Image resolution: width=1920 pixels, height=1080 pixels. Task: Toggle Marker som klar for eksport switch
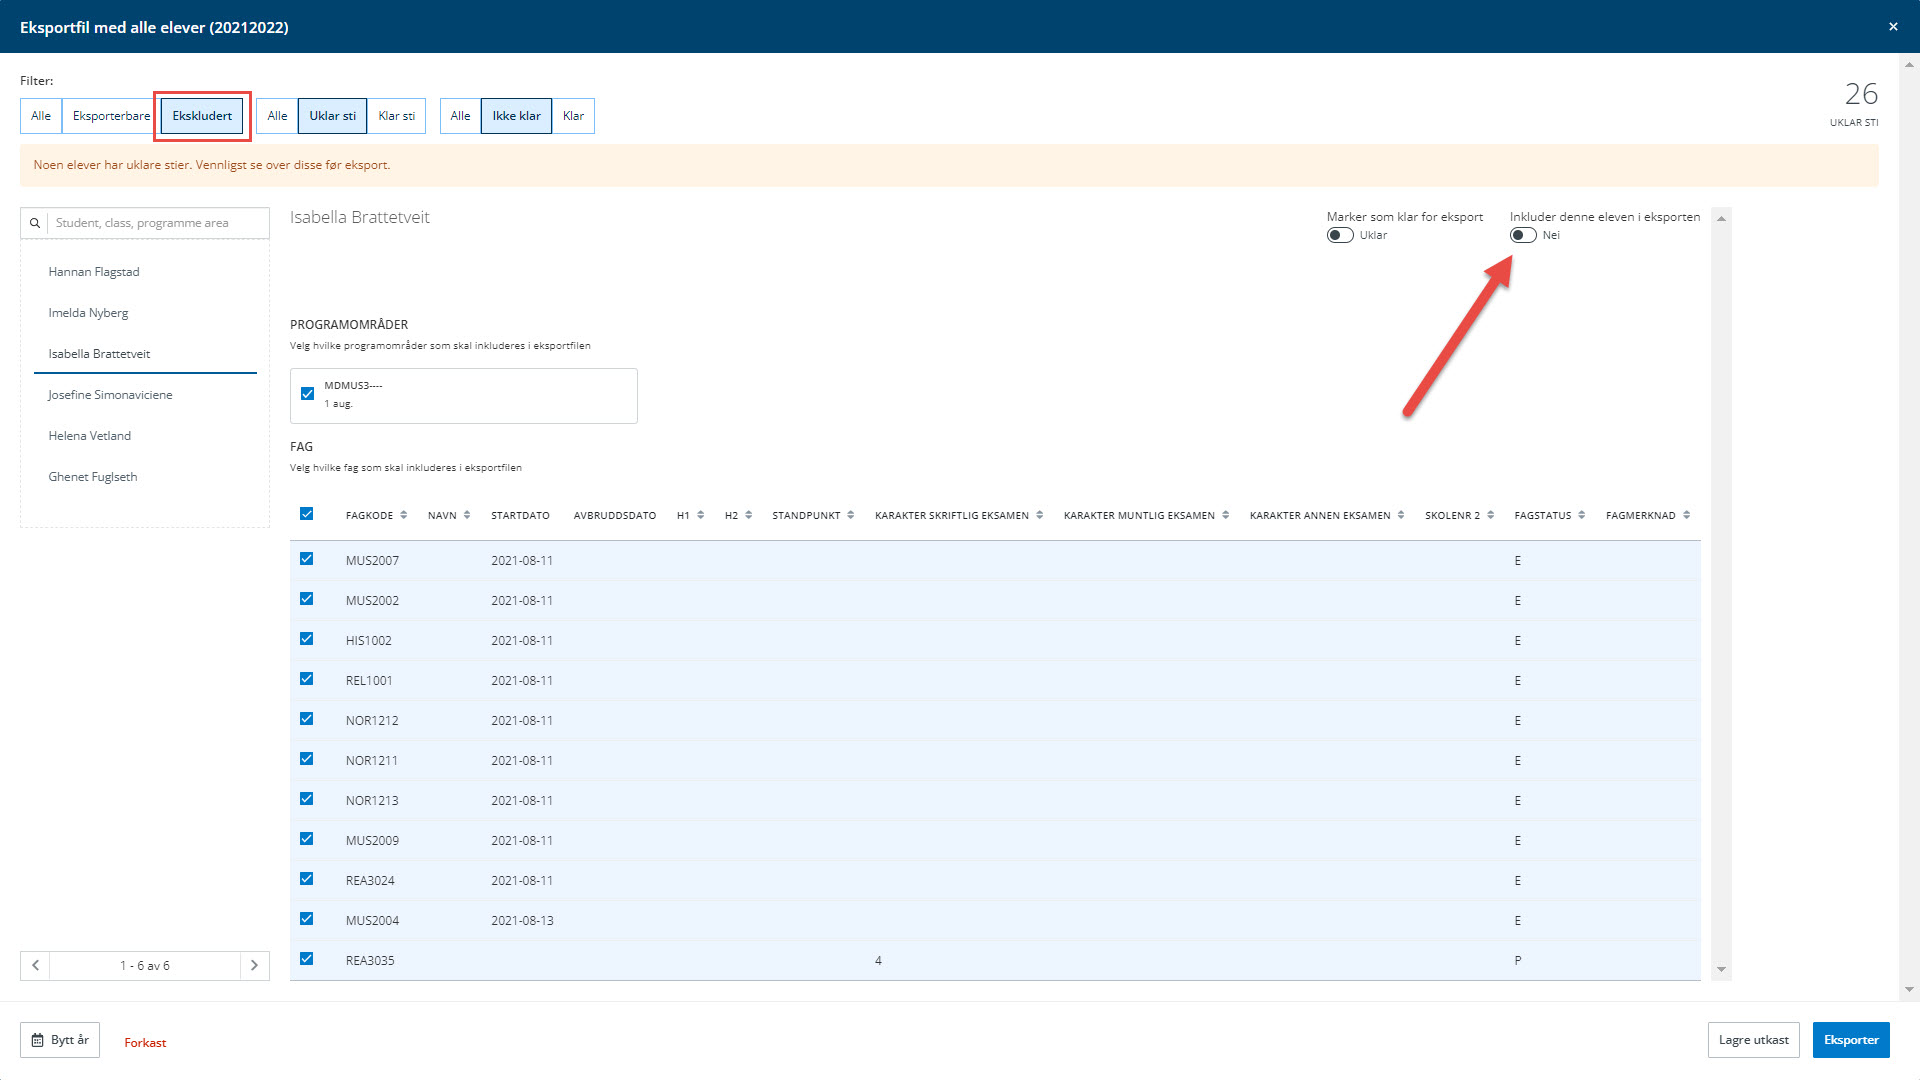pos(1340,235)
